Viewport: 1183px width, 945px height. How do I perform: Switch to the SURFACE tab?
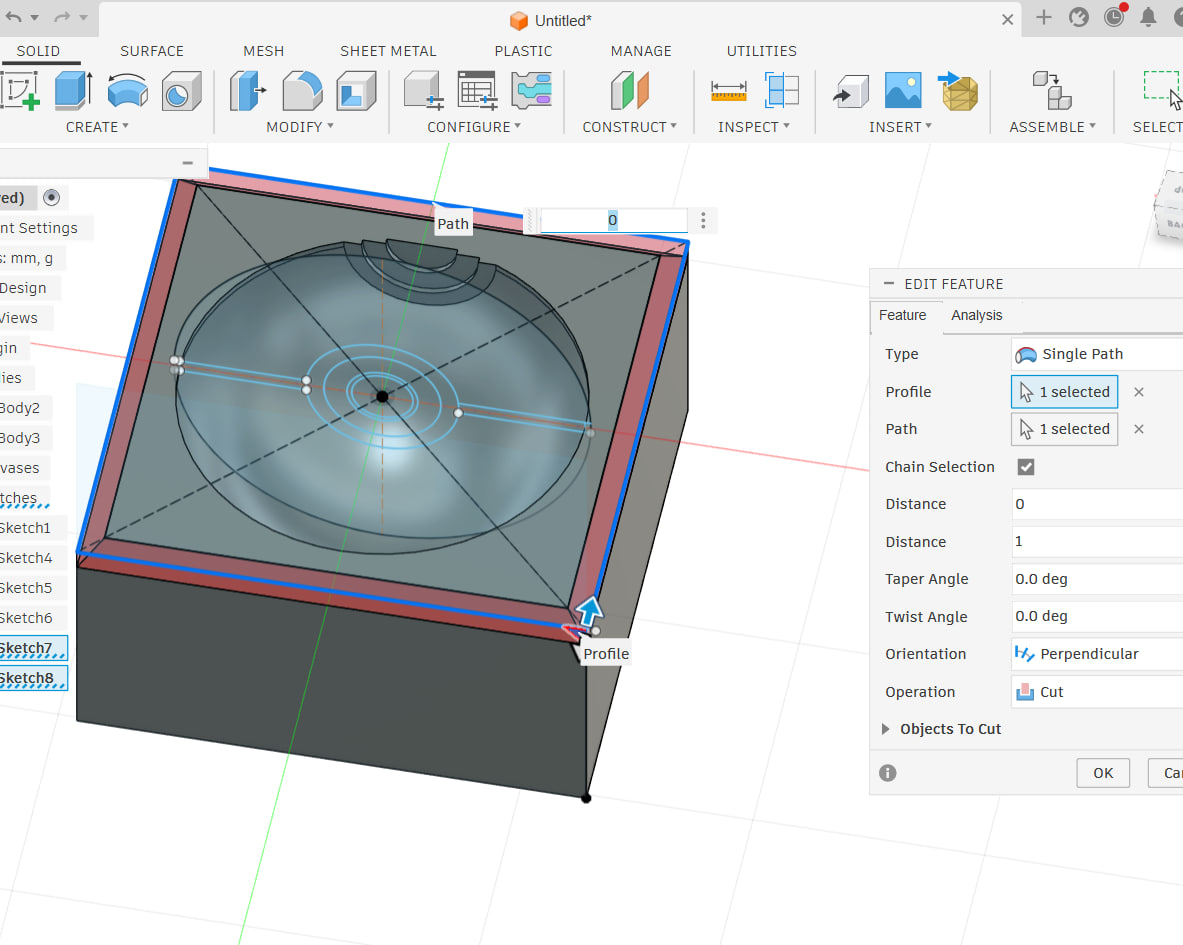click(x=152, y=51)
